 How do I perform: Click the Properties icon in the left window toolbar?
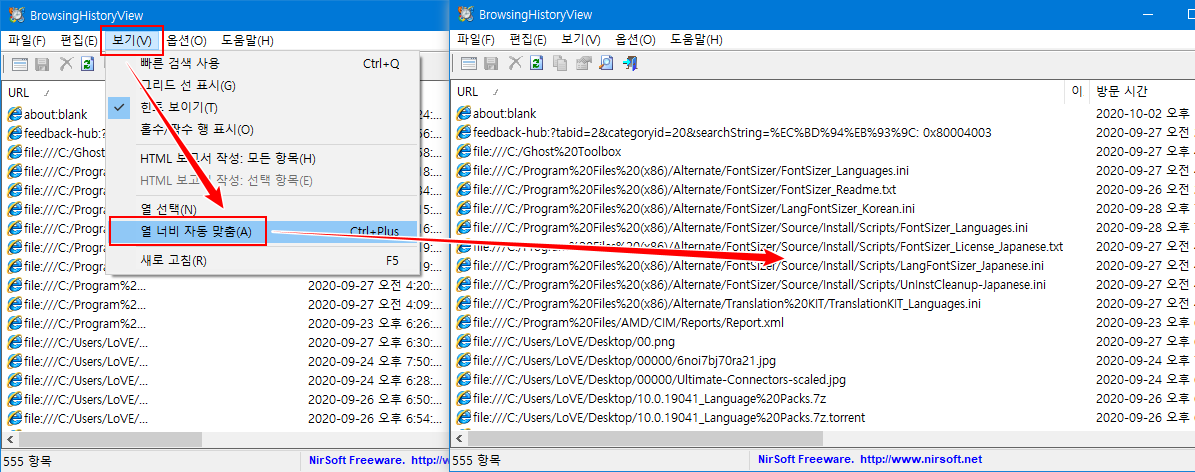(20, 64)
